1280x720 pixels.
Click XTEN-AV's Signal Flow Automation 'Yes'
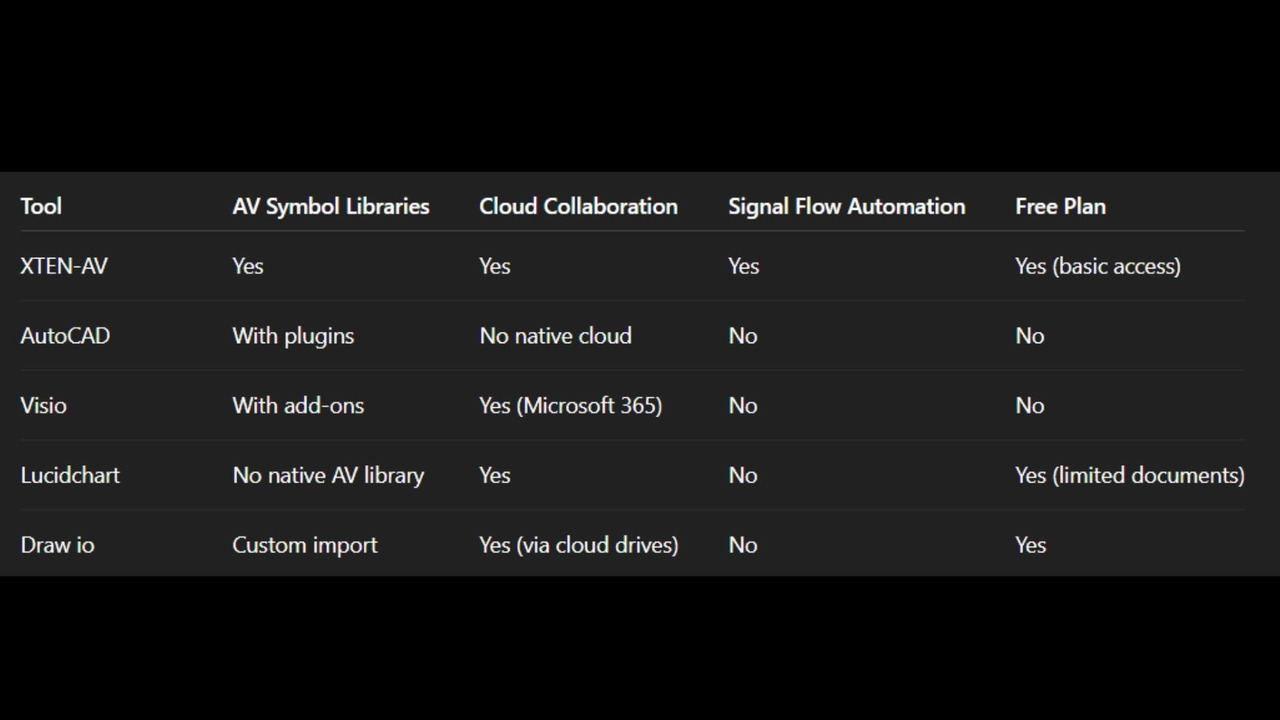[744, 266]
